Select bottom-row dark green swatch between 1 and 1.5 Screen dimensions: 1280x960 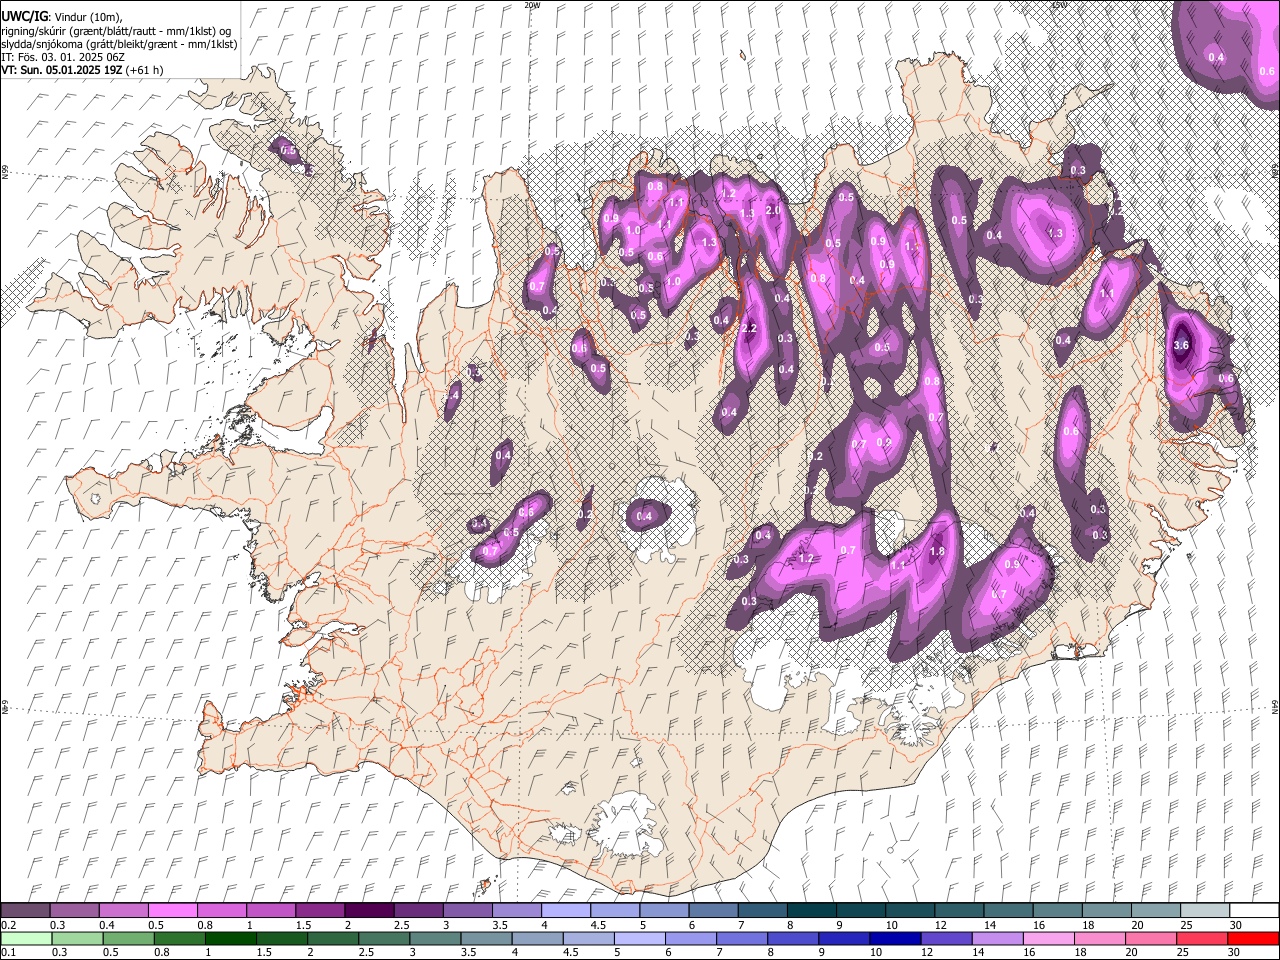coord(230,938)
